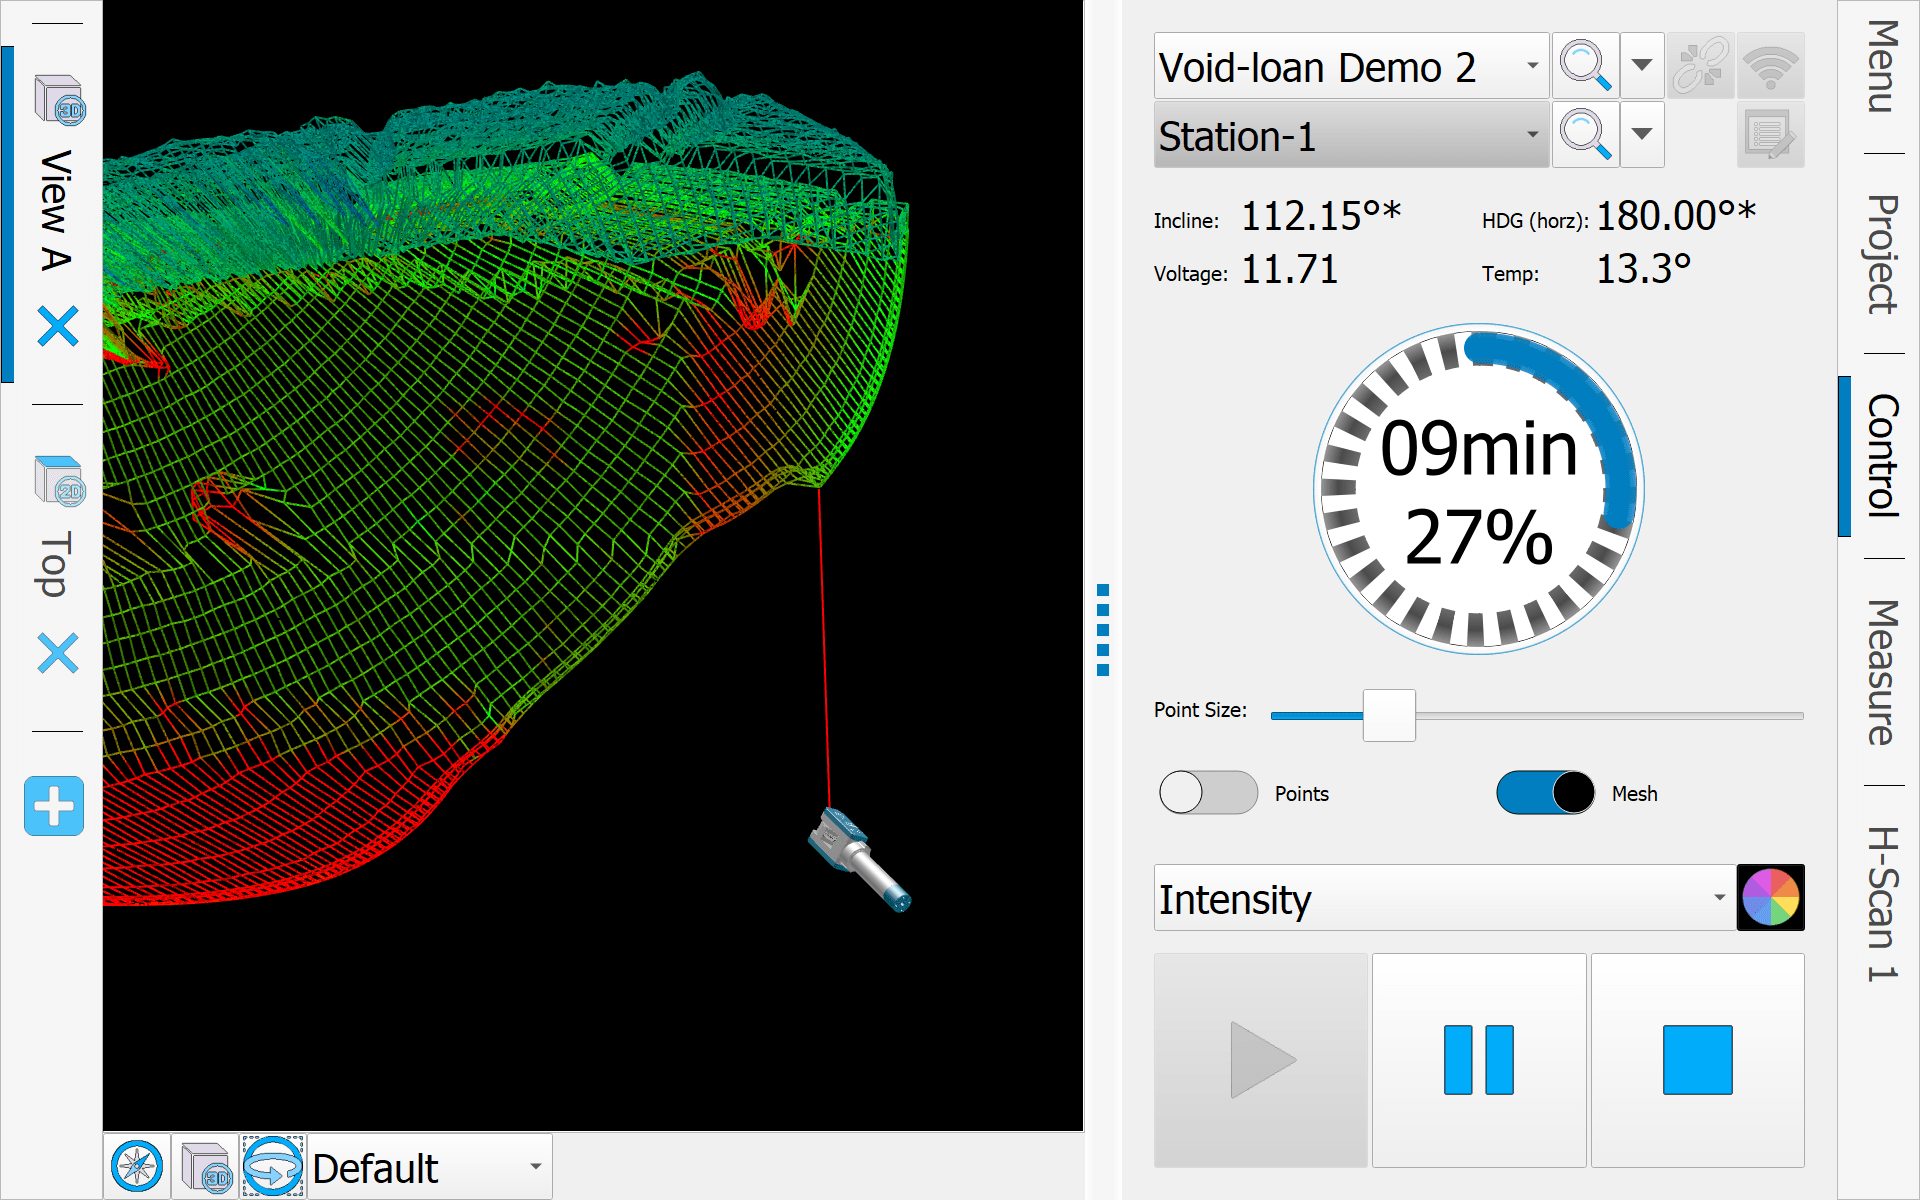Image resolution: width=1920 pixels, height=1200 pixels.
Task: Close the View A panel
Action: click(x=58, y=326)
